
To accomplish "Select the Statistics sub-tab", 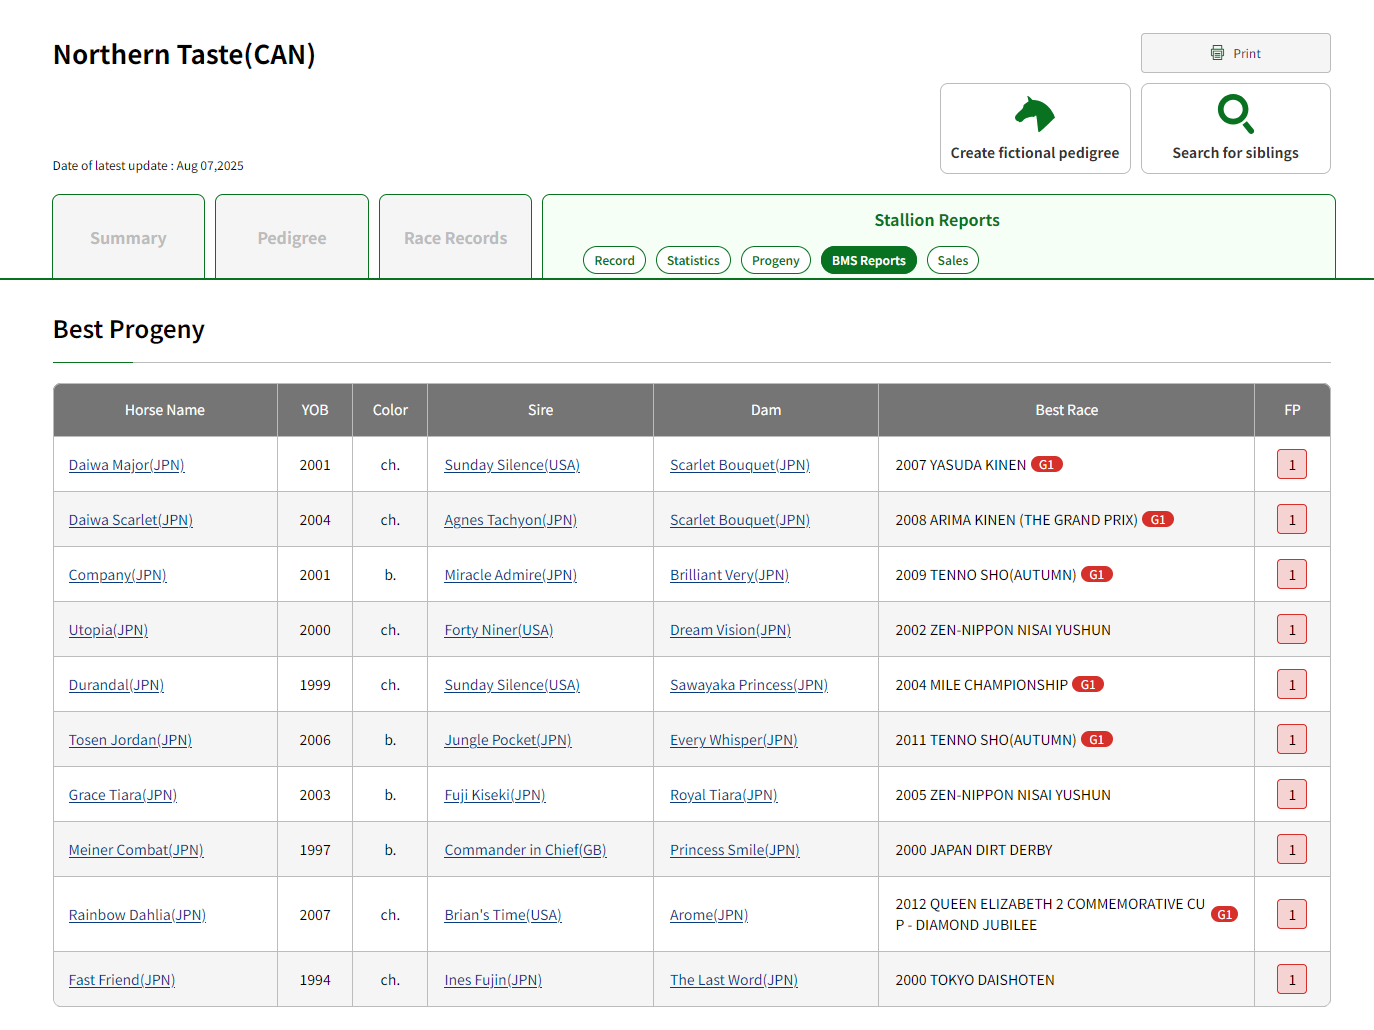I will pos(693,260).
